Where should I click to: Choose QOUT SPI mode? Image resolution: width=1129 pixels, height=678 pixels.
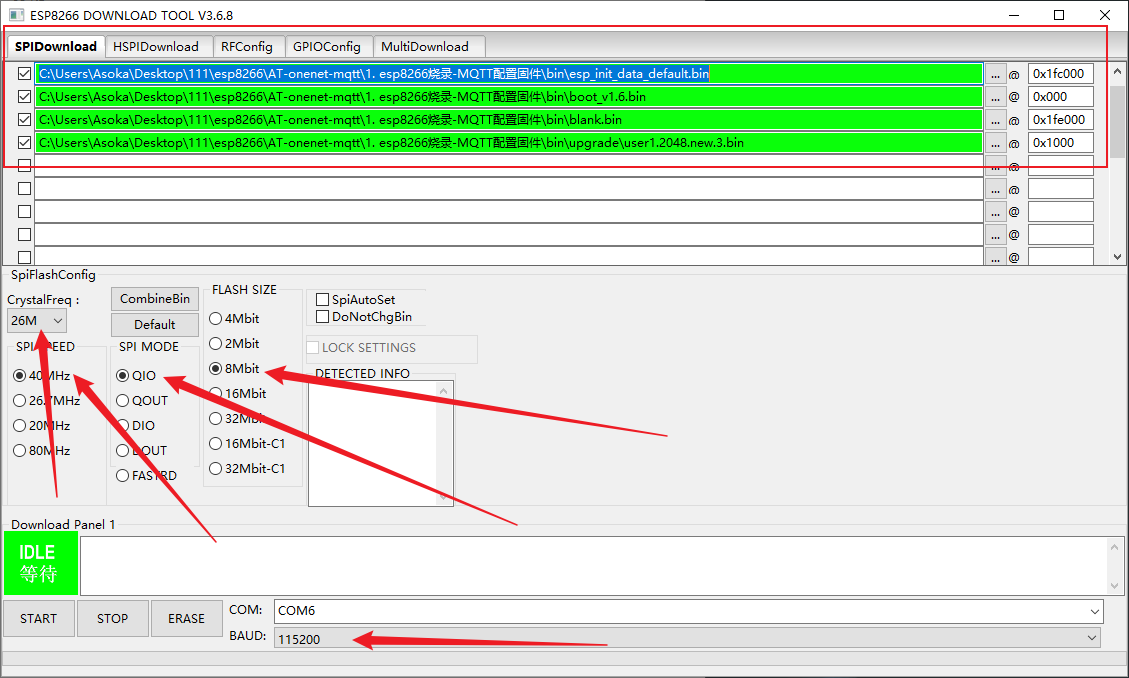click(142, 401)
